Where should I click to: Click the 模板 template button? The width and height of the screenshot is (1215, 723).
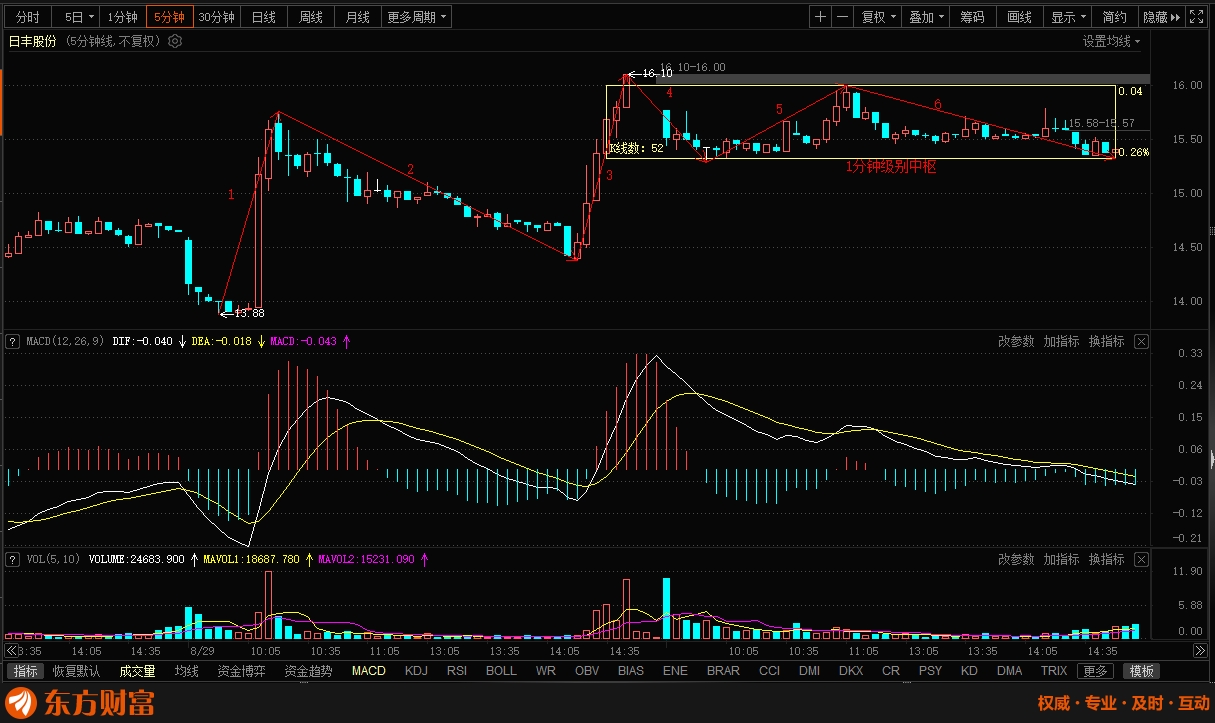click(x=1141, y=671)
